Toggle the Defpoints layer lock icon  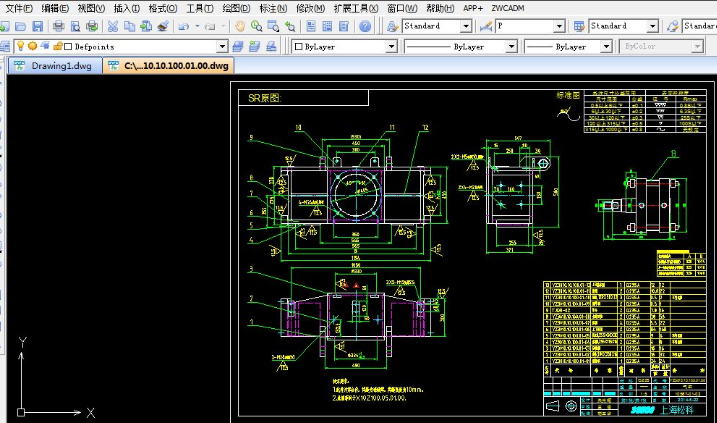pos(56,46)
